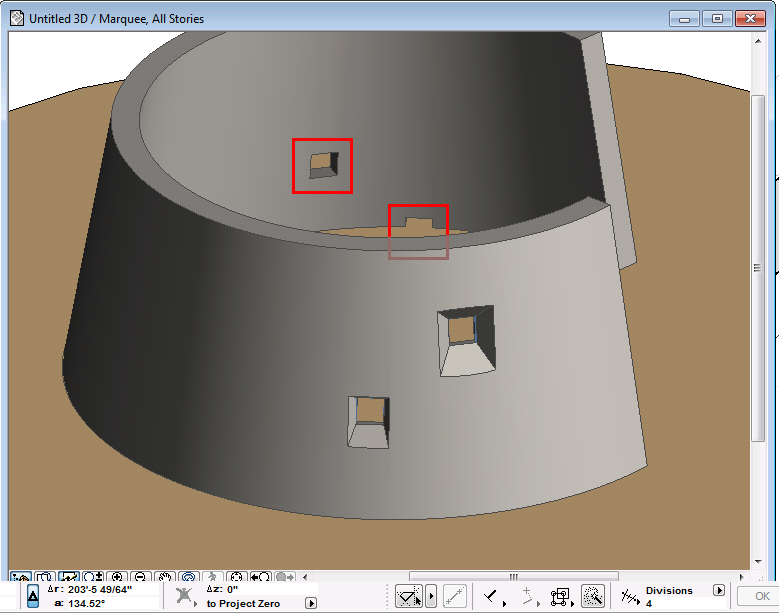
Task: Toggle relative coordinates triangle button in tracker
Action: point(33,596)
